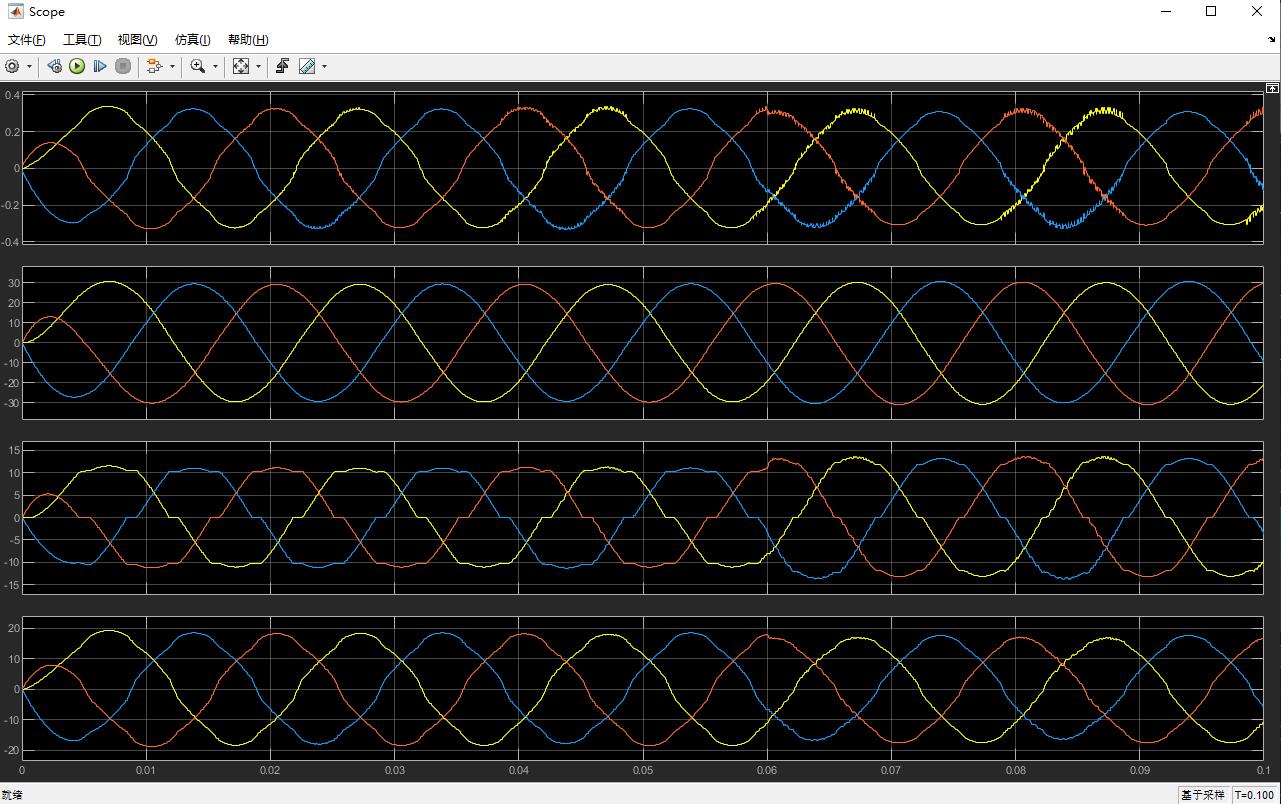This screenshot has height=804, width=1281.
Task: Click the highlight Simulink block icon
Action: point(154,66)
